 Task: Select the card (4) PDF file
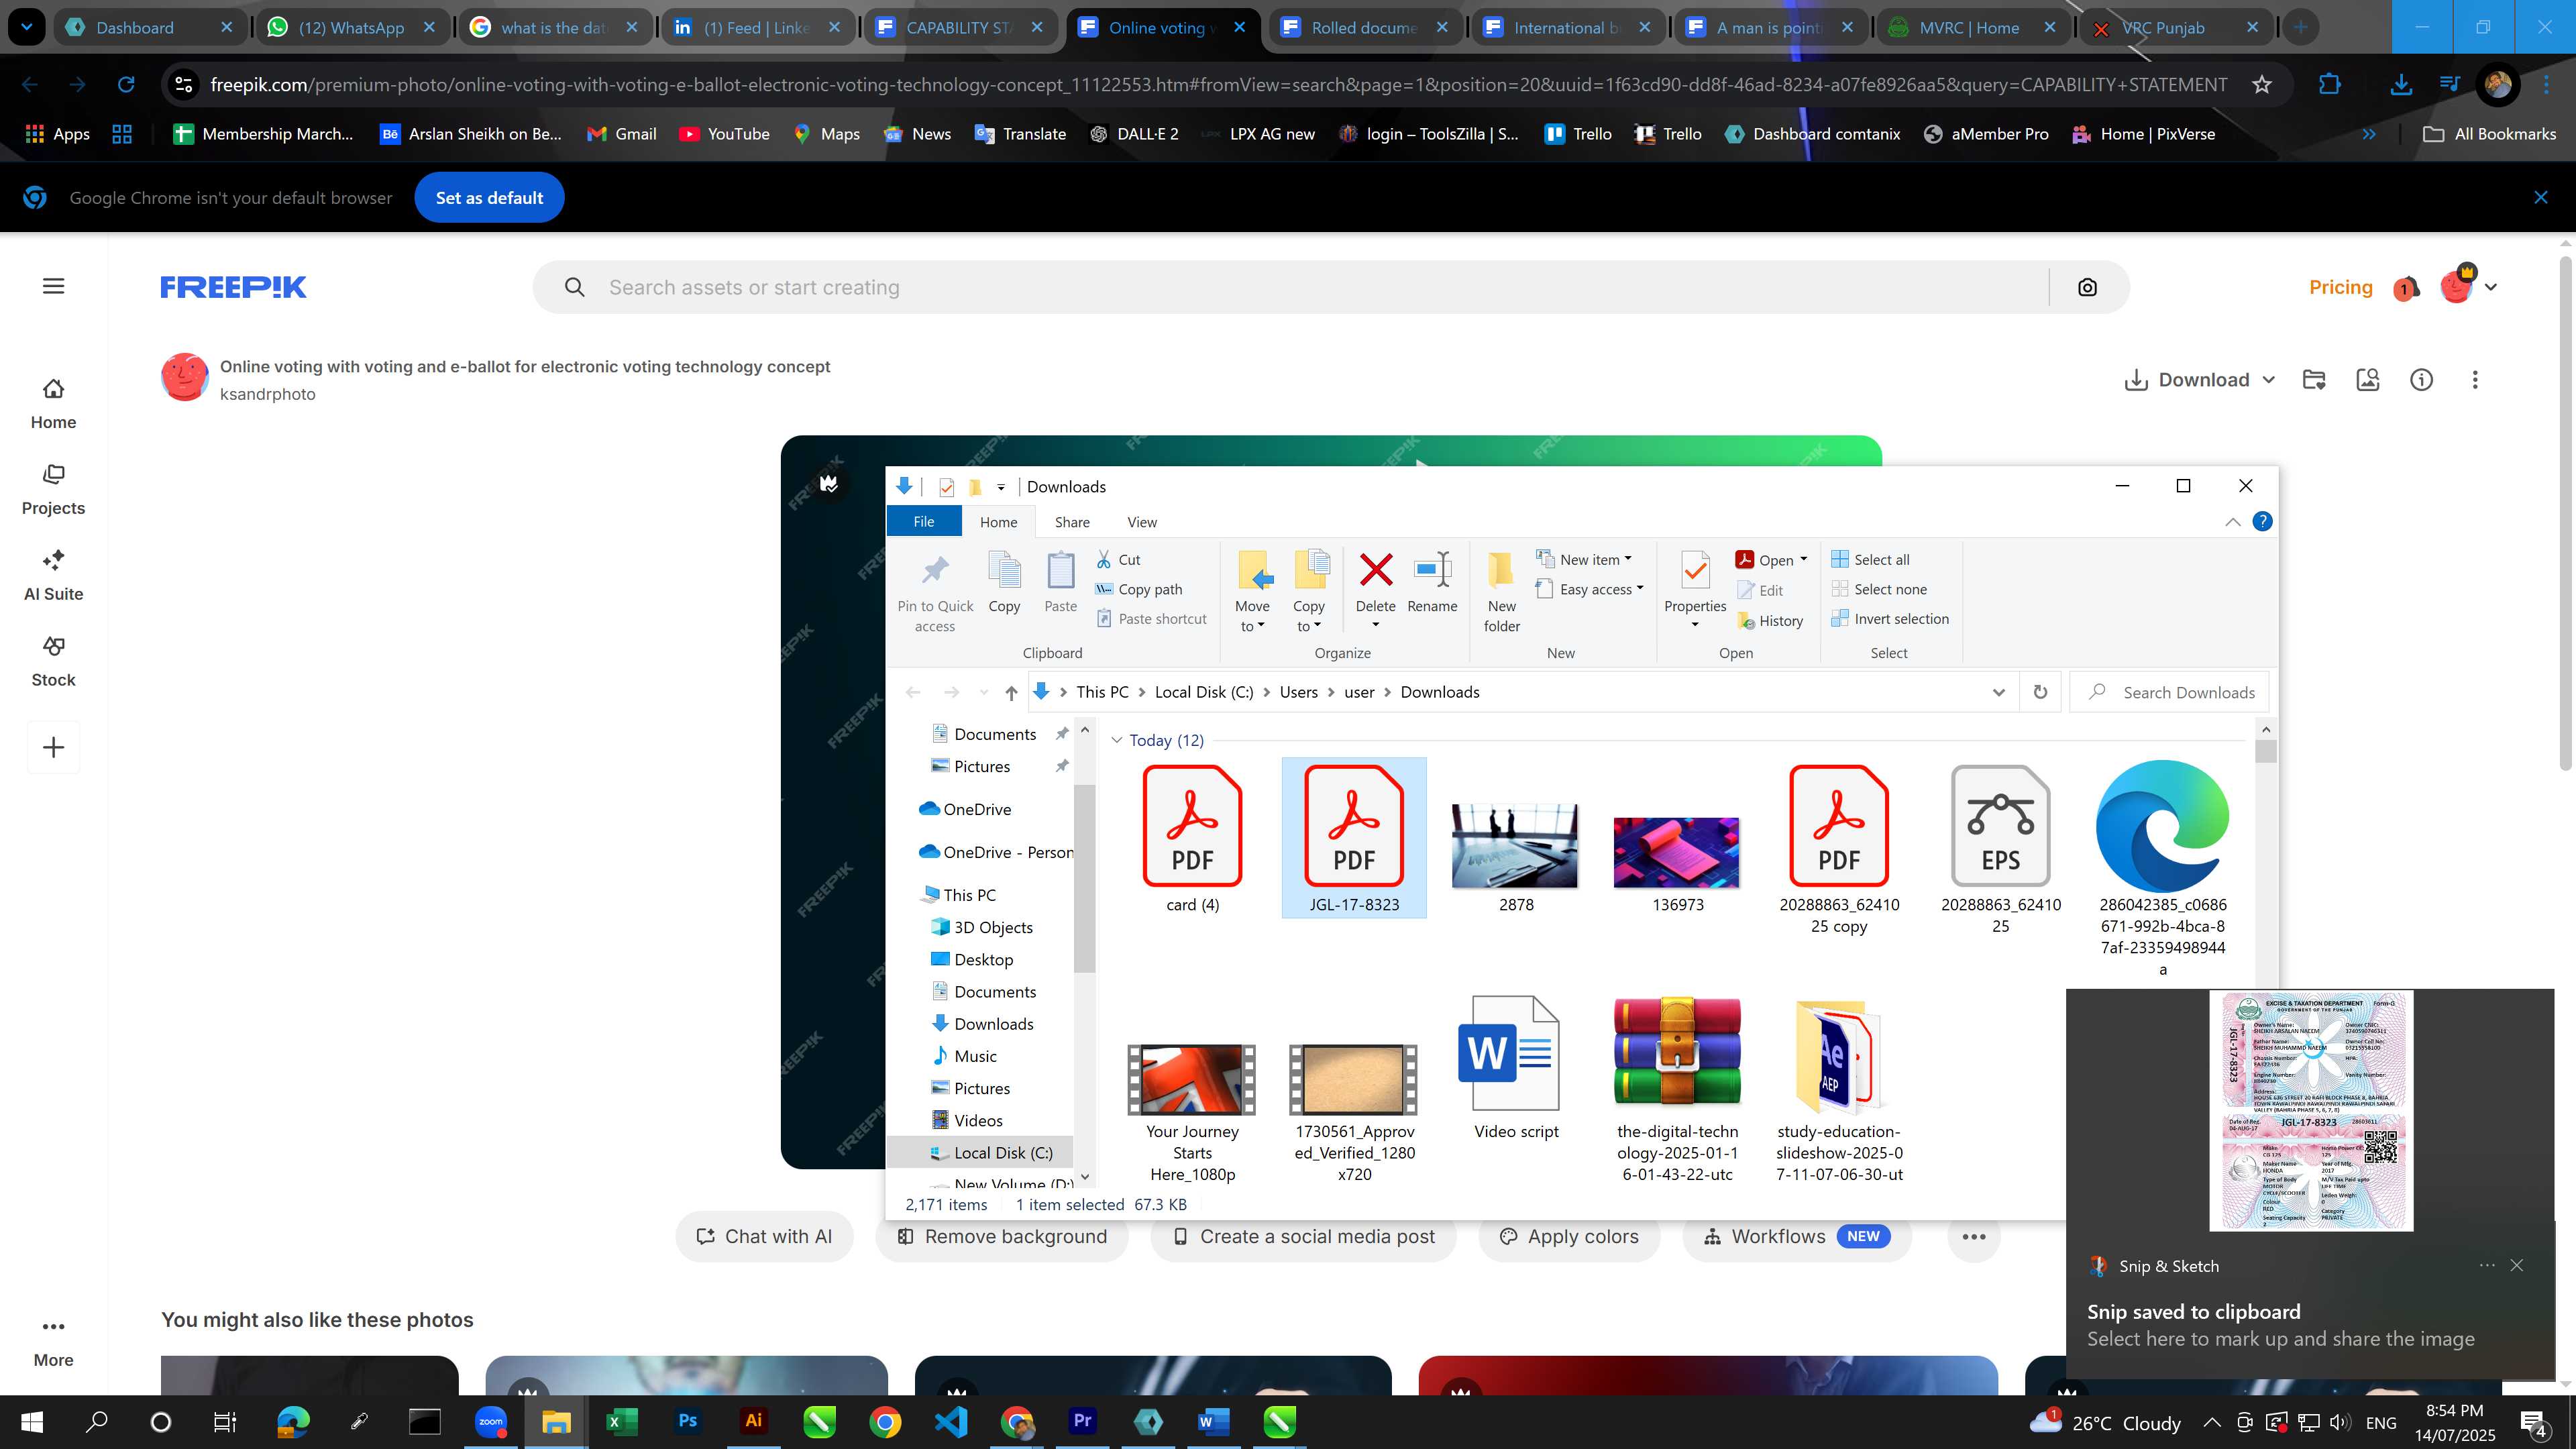[1192, 838]
